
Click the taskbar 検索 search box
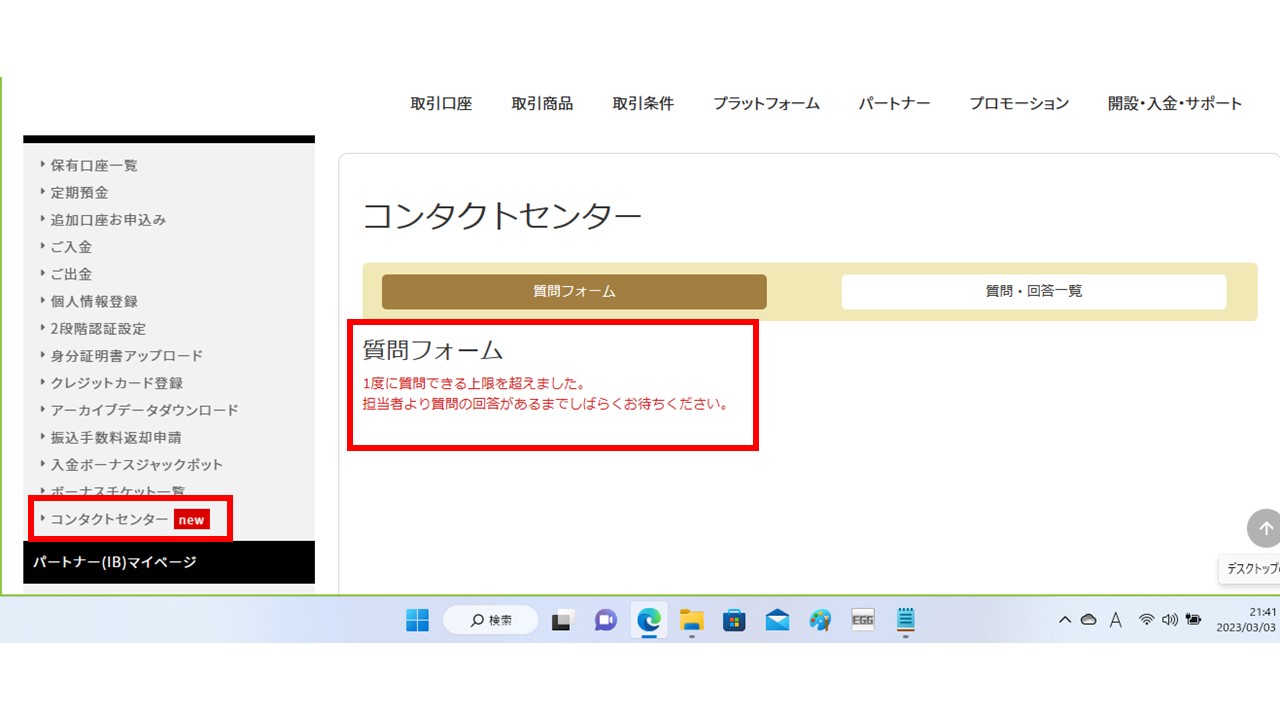tap(491, 620)
